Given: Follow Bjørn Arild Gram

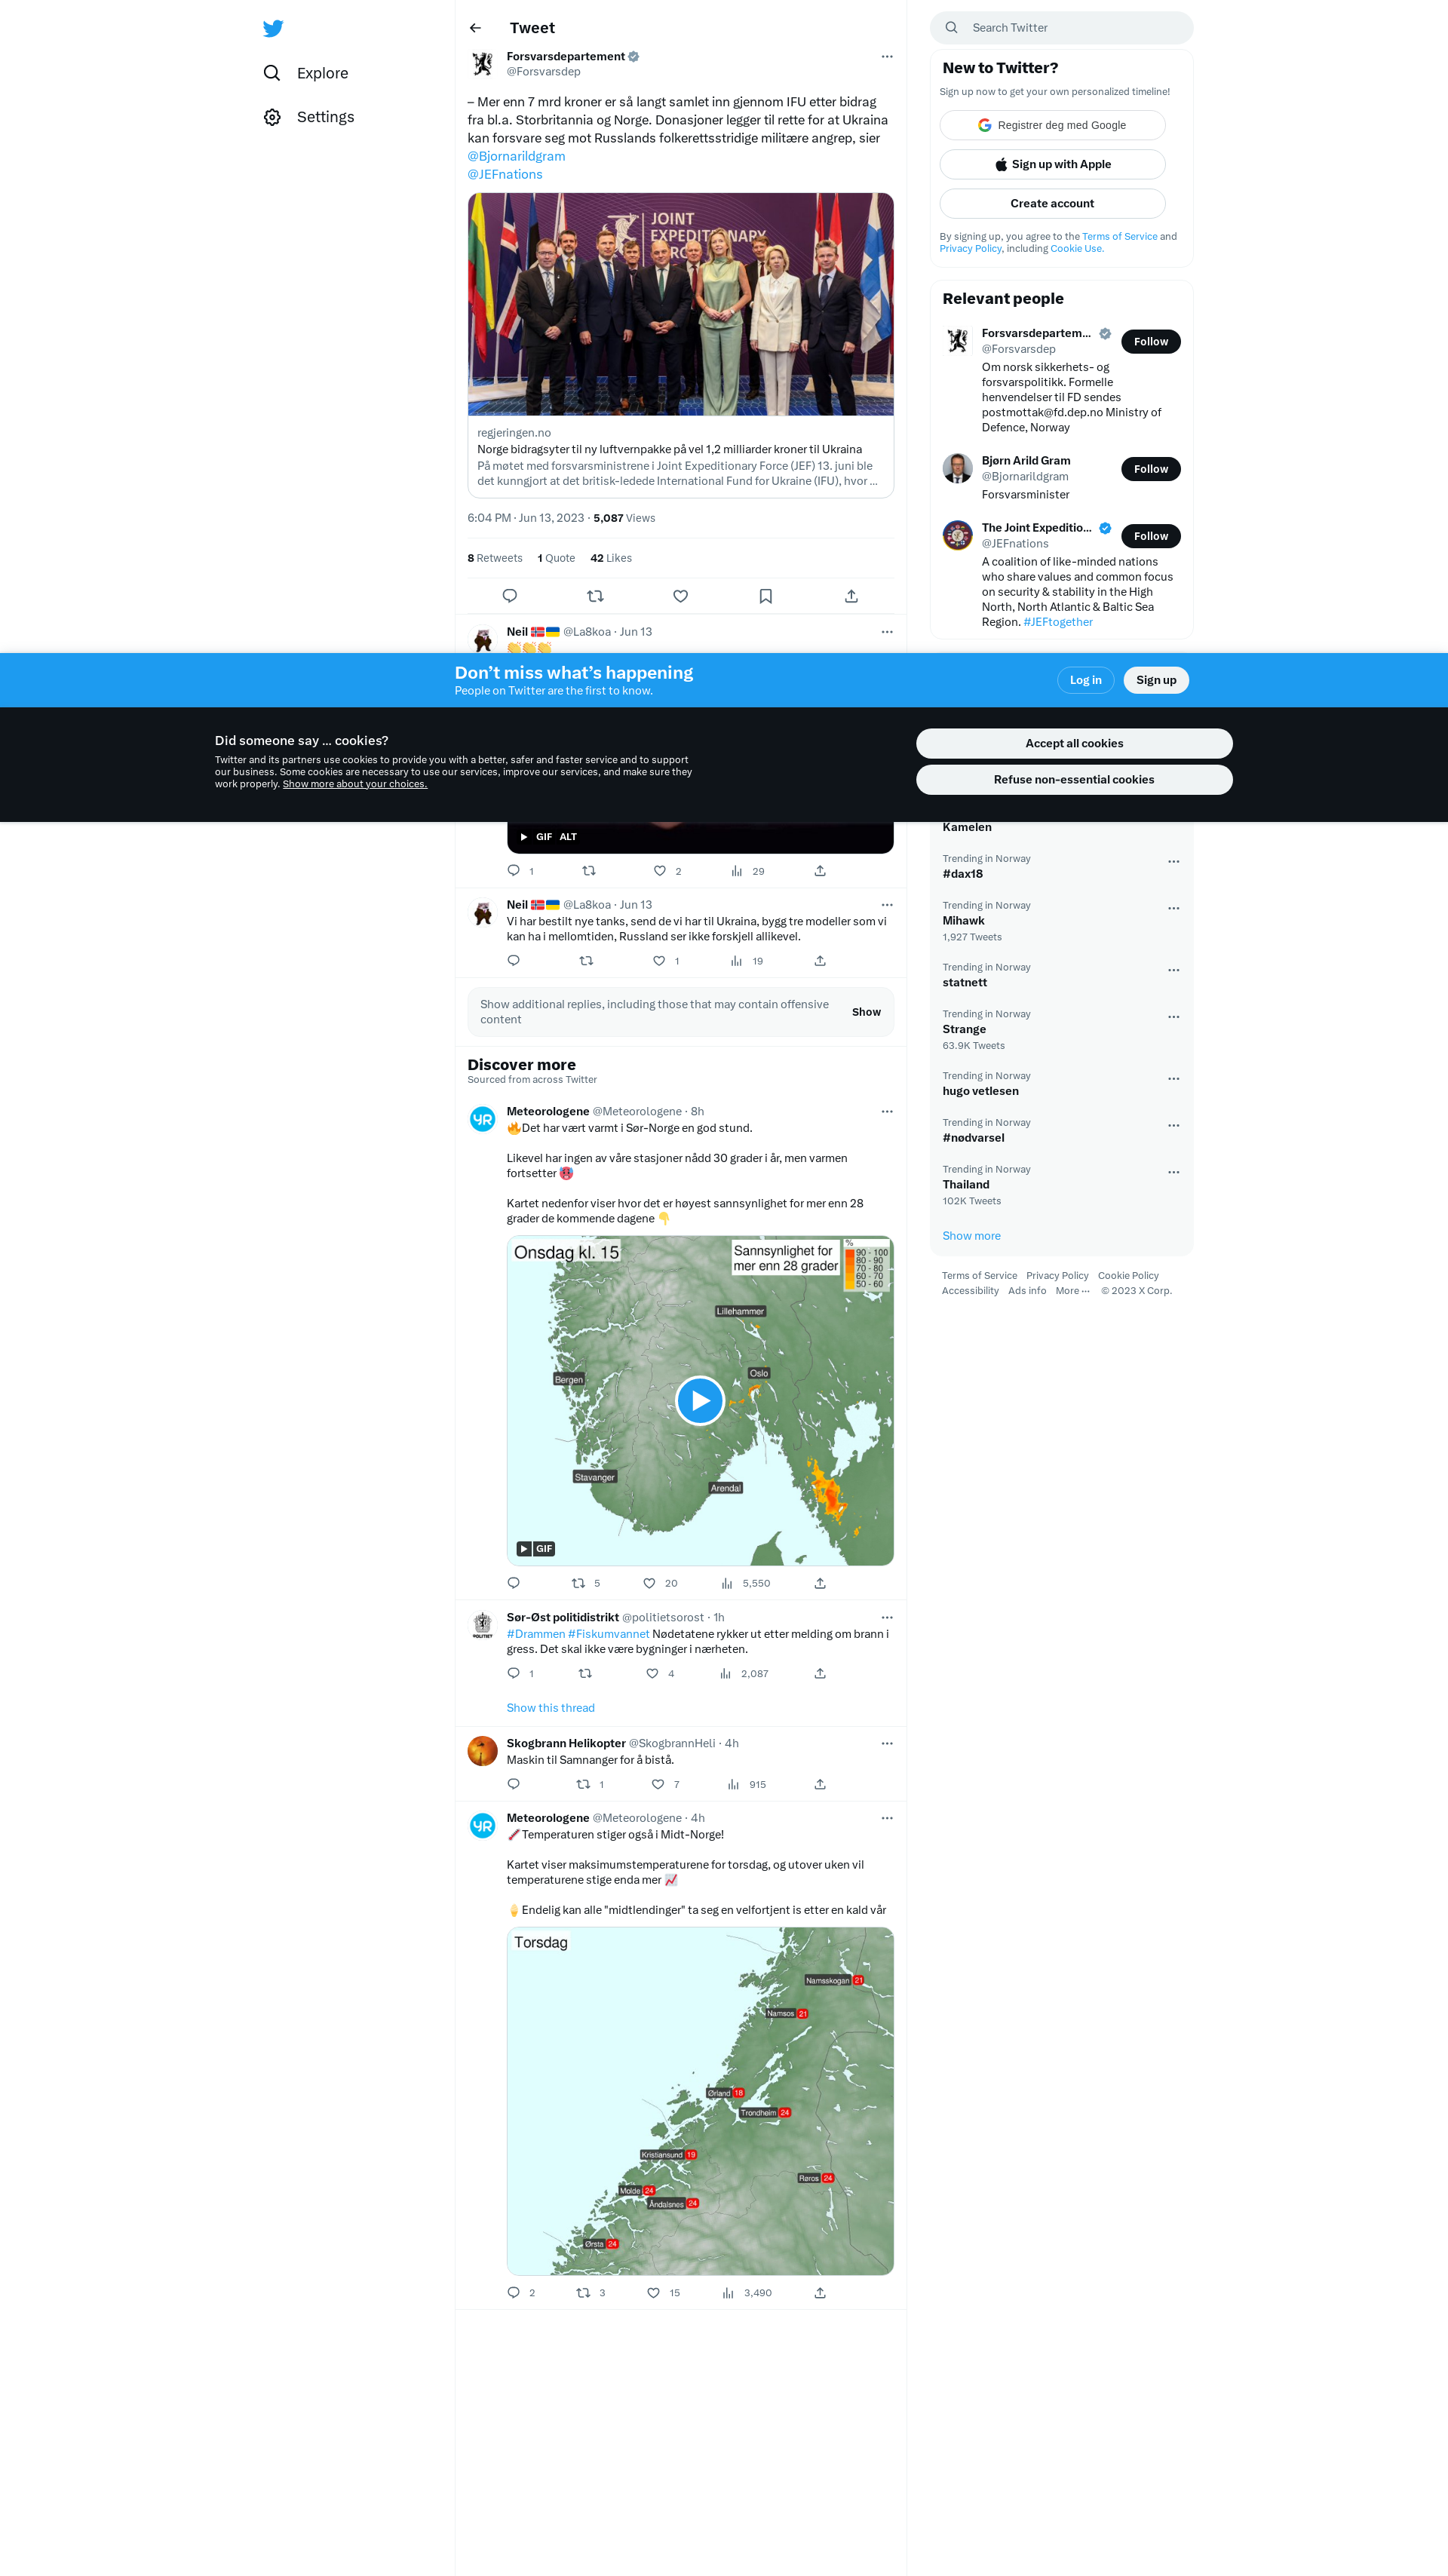Looking at the screenshot, I should click(1151, 469).
